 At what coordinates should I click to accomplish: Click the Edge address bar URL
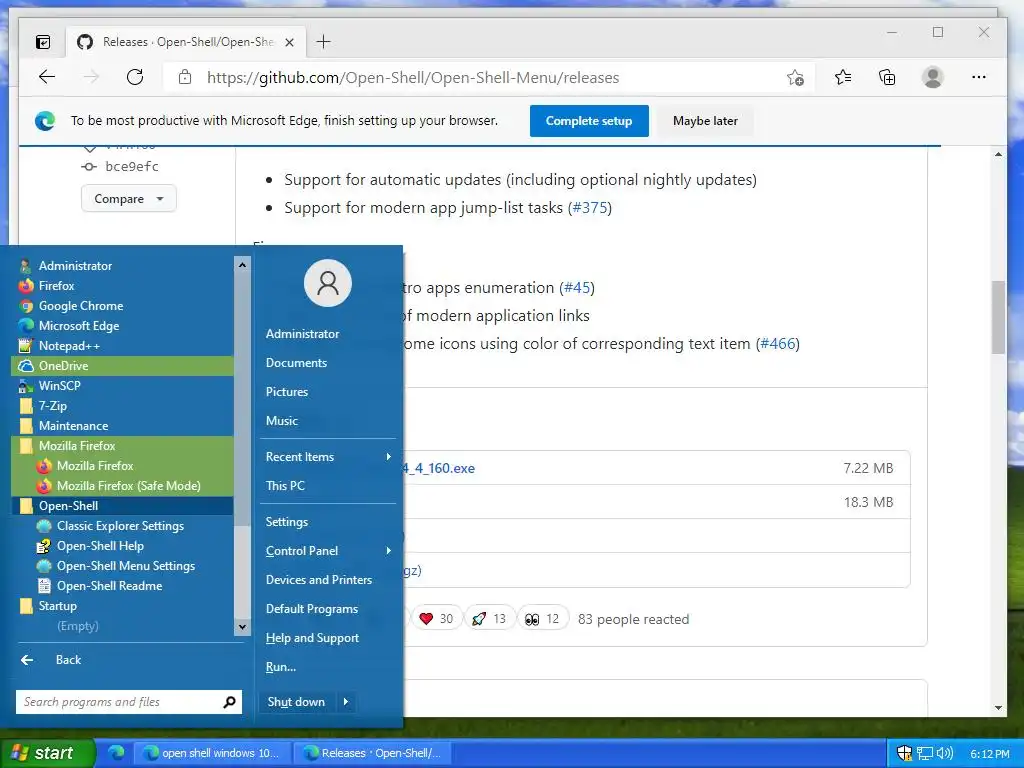pyautogui.click(x=413, y=78)
